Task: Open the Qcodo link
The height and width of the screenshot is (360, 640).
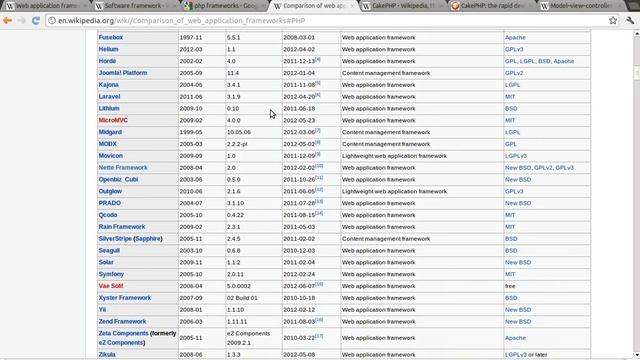Action: [108, 215]
